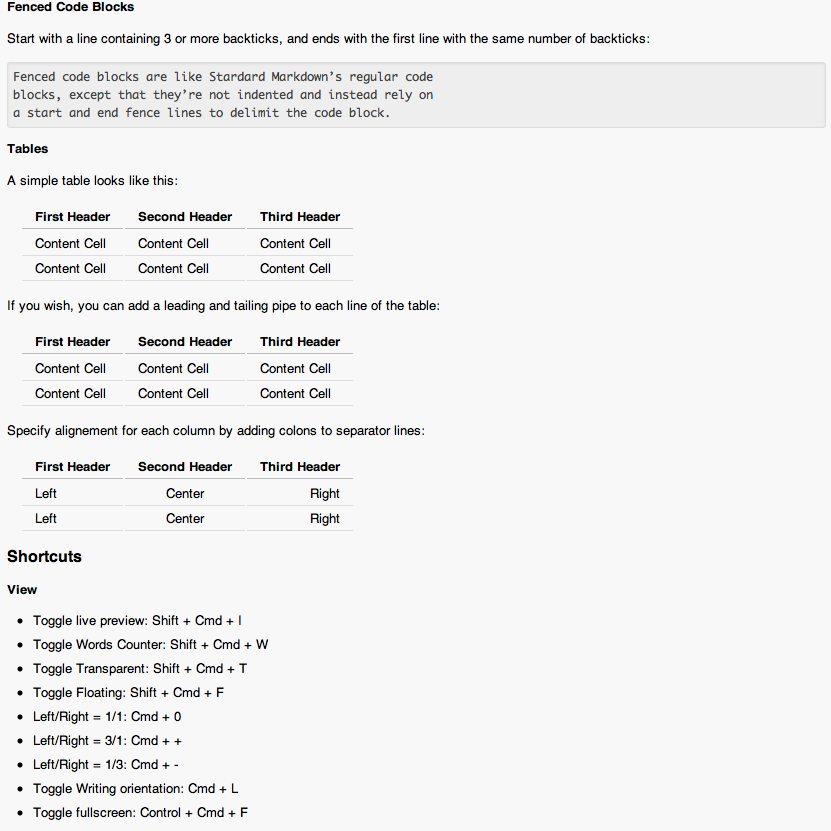Click the leading and tailing pipe sentence
This screenshot has height=831, width=831.
(223, 306)
